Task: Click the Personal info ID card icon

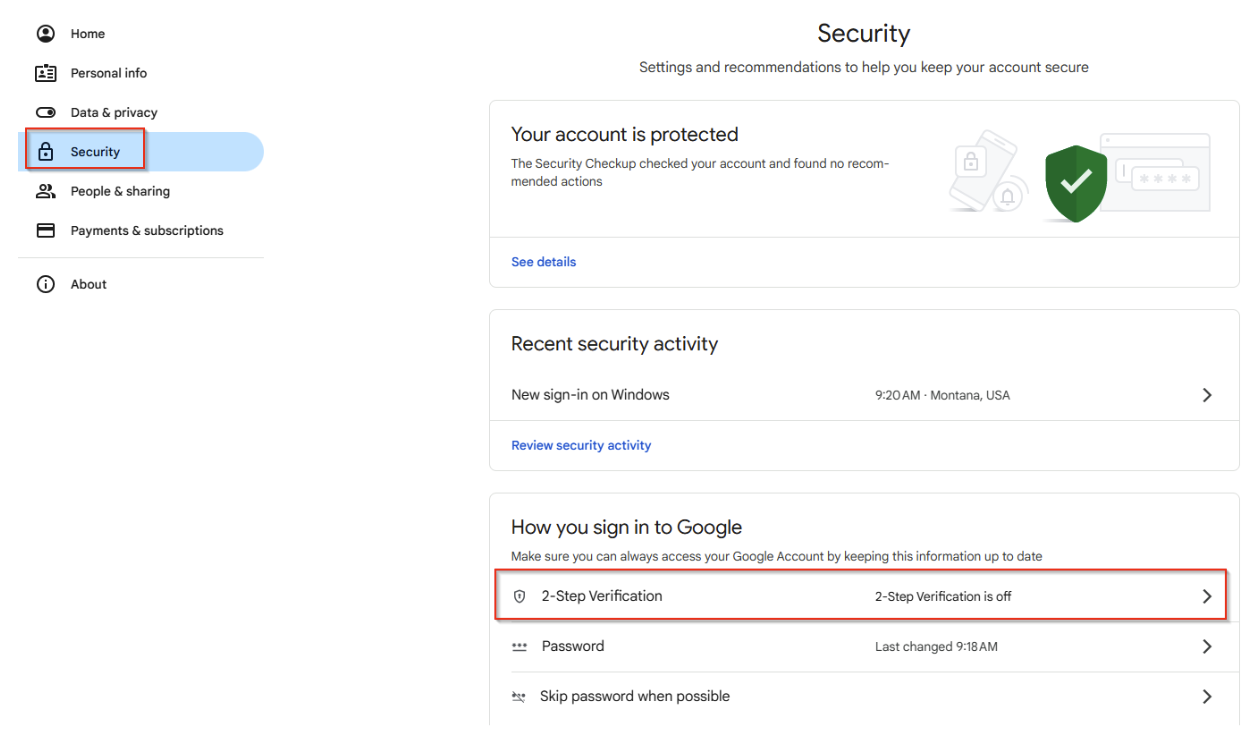Action: (46, 73)
